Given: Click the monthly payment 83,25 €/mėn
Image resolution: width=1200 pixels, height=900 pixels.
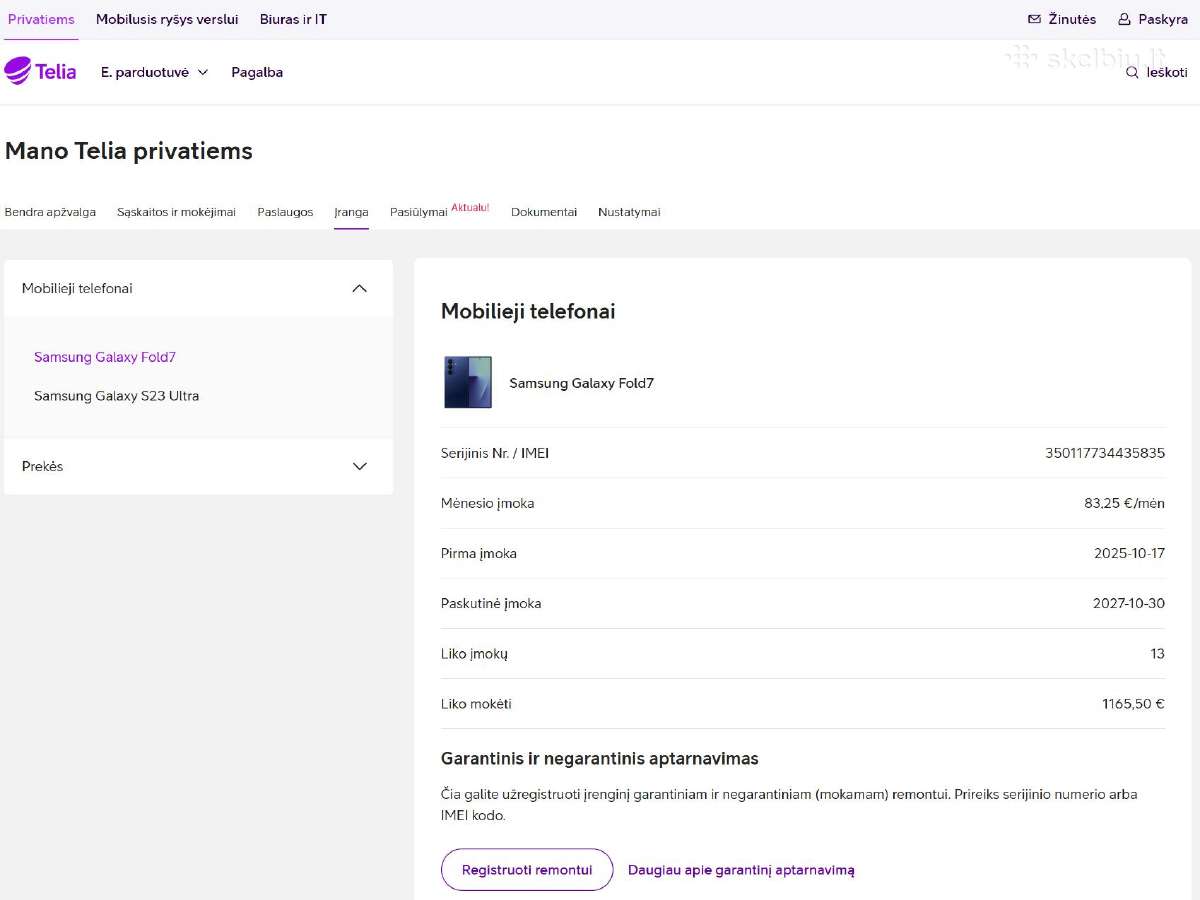Looking at the screenshot, I should [1124, 503].
